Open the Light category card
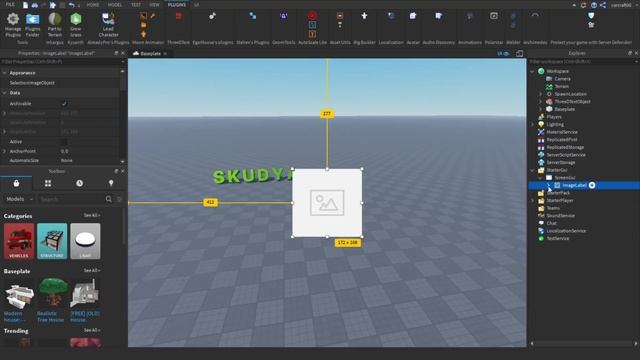Image resolution: width=640 pixels, height=360 pixels. (x=85, y=241)
